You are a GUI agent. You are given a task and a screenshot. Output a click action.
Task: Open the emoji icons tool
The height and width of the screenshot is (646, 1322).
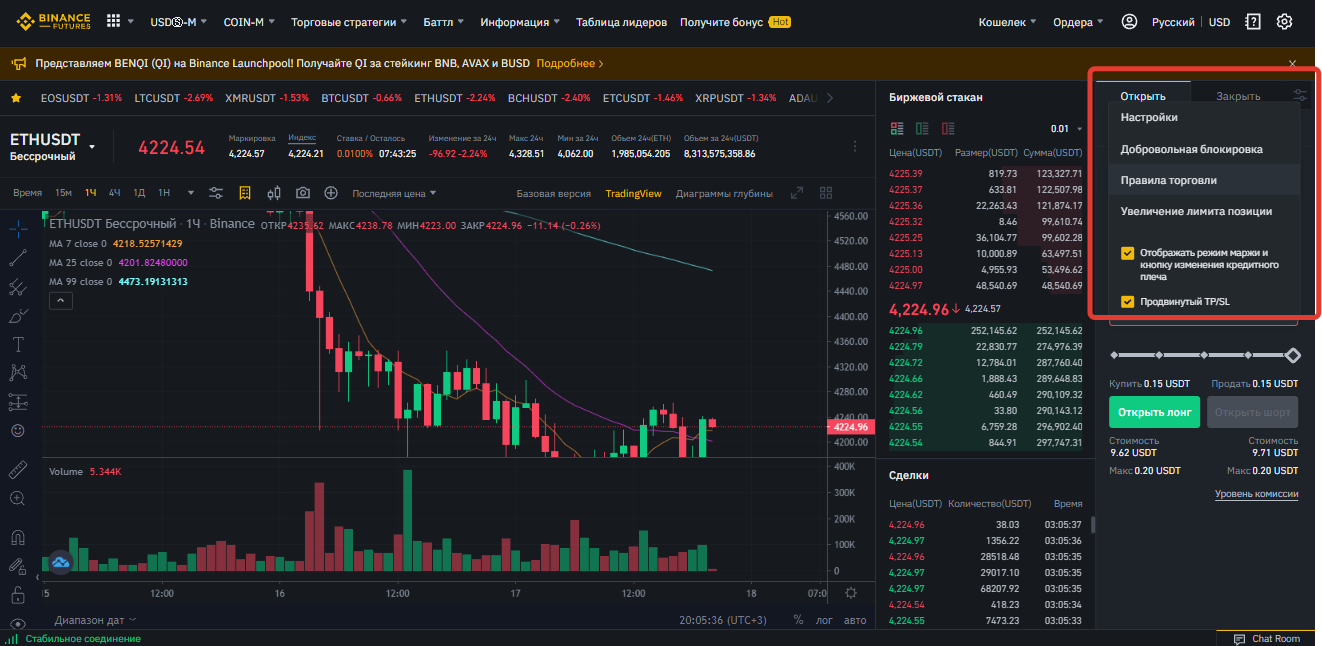[18, 431]
